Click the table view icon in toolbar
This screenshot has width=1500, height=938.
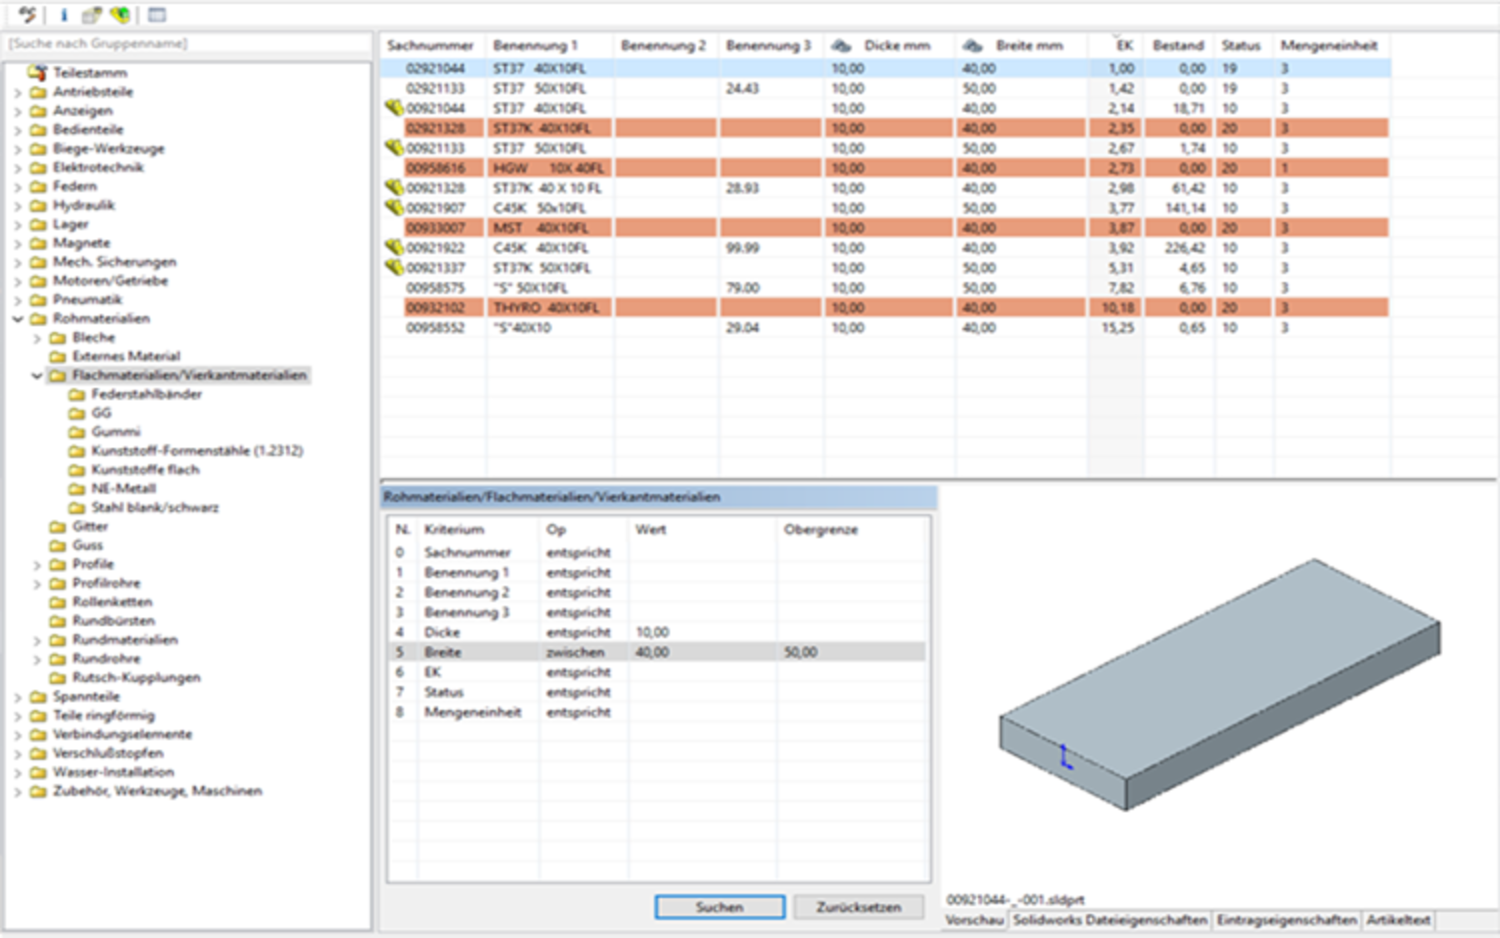pyautogui.click(x=157, y=15)
